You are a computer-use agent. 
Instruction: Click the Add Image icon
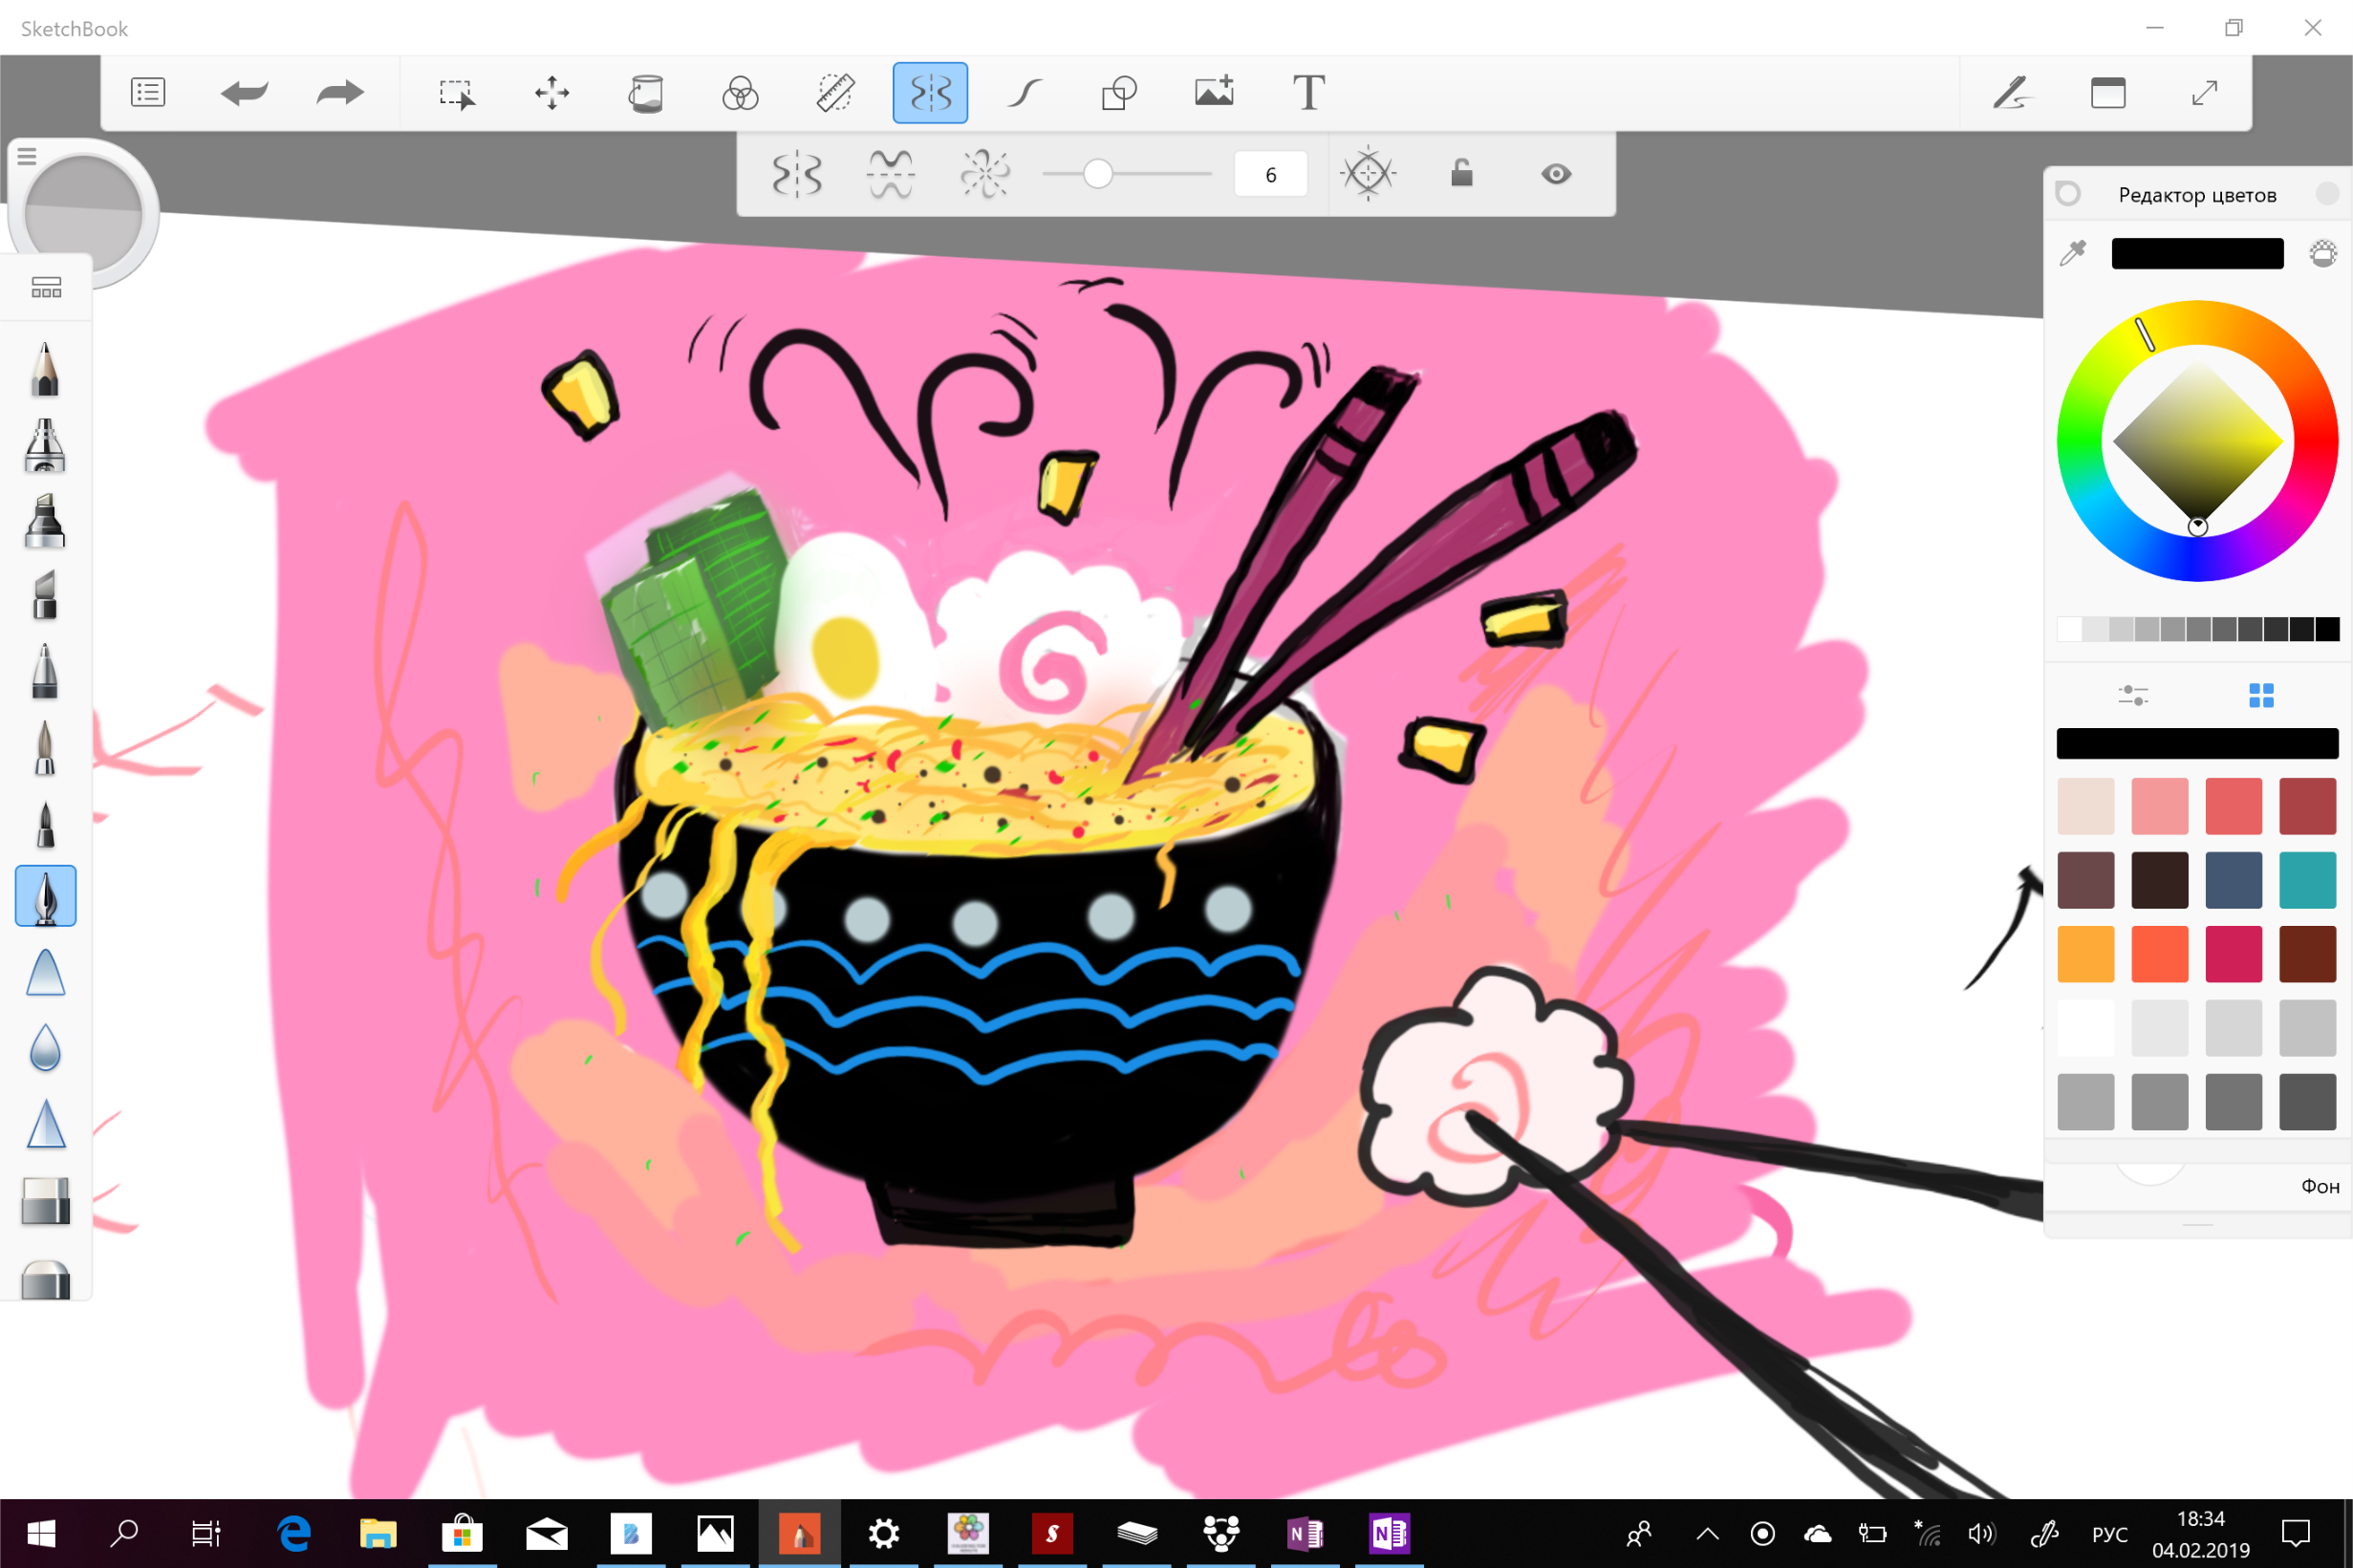(1214, 92)
